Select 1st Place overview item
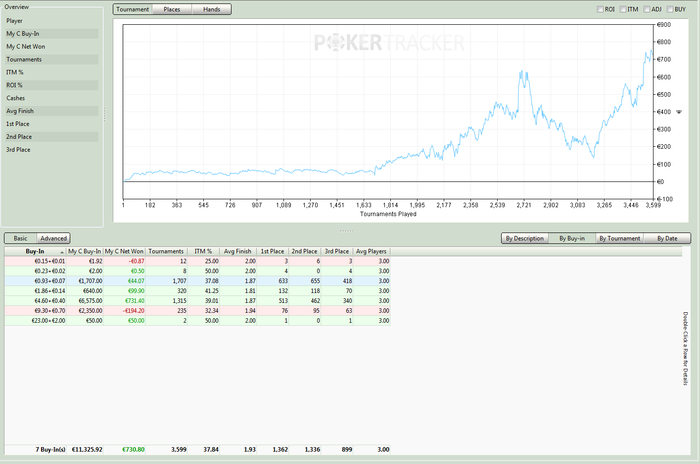The width and height of the screenshot is (700, 464). [x=51, y=124]
